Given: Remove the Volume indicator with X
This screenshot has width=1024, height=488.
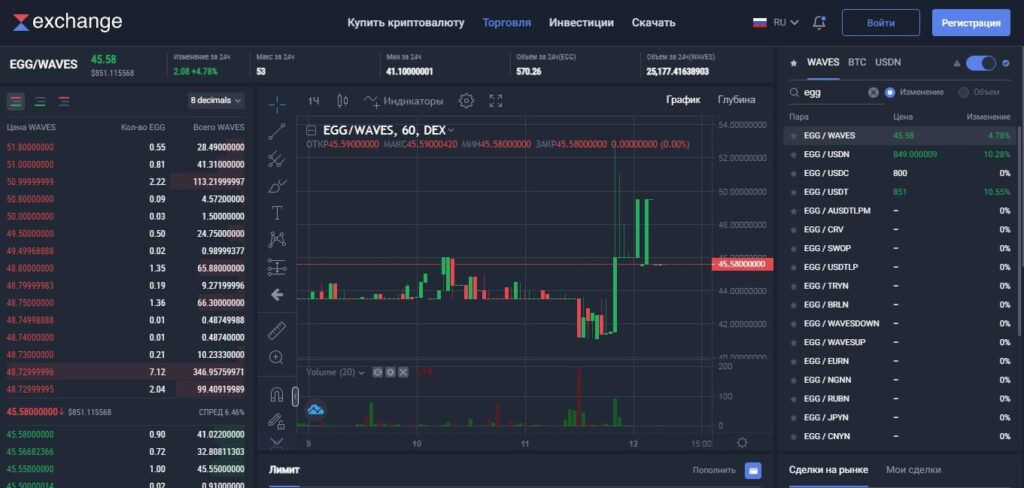Looking at the screenshot, I should click(403, 372).
